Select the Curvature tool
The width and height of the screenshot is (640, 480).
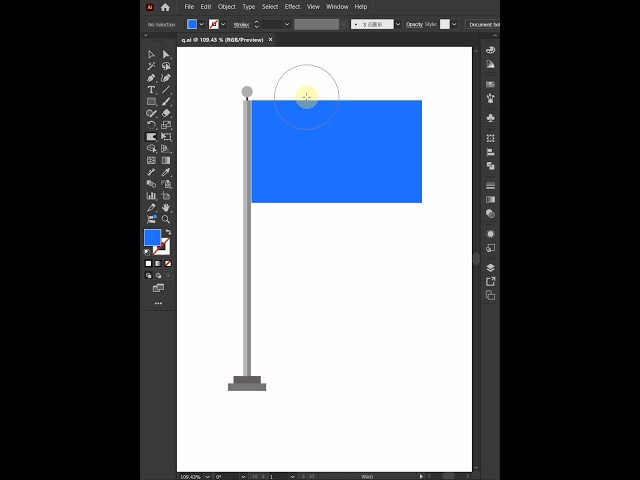click(166, 78)
